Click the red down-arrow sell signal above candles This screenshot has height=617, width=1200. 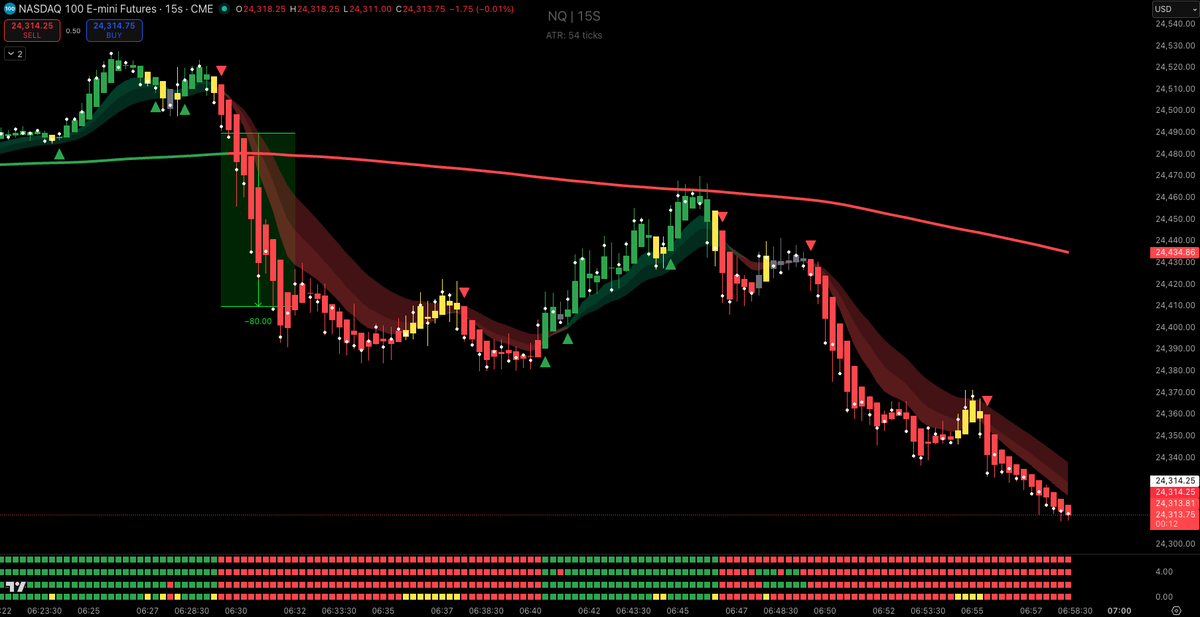tap(221, 72)
